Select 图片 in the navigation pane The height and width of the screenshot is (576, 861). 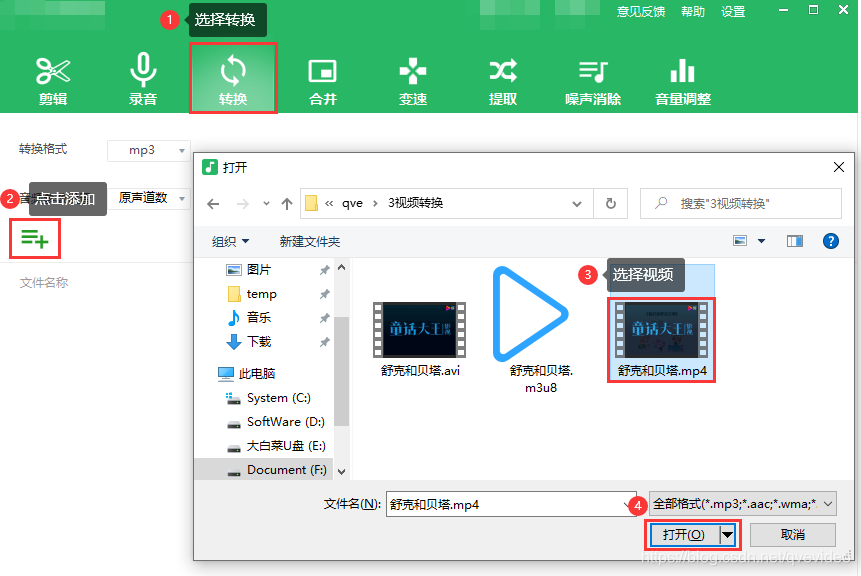tap(258, 270)
